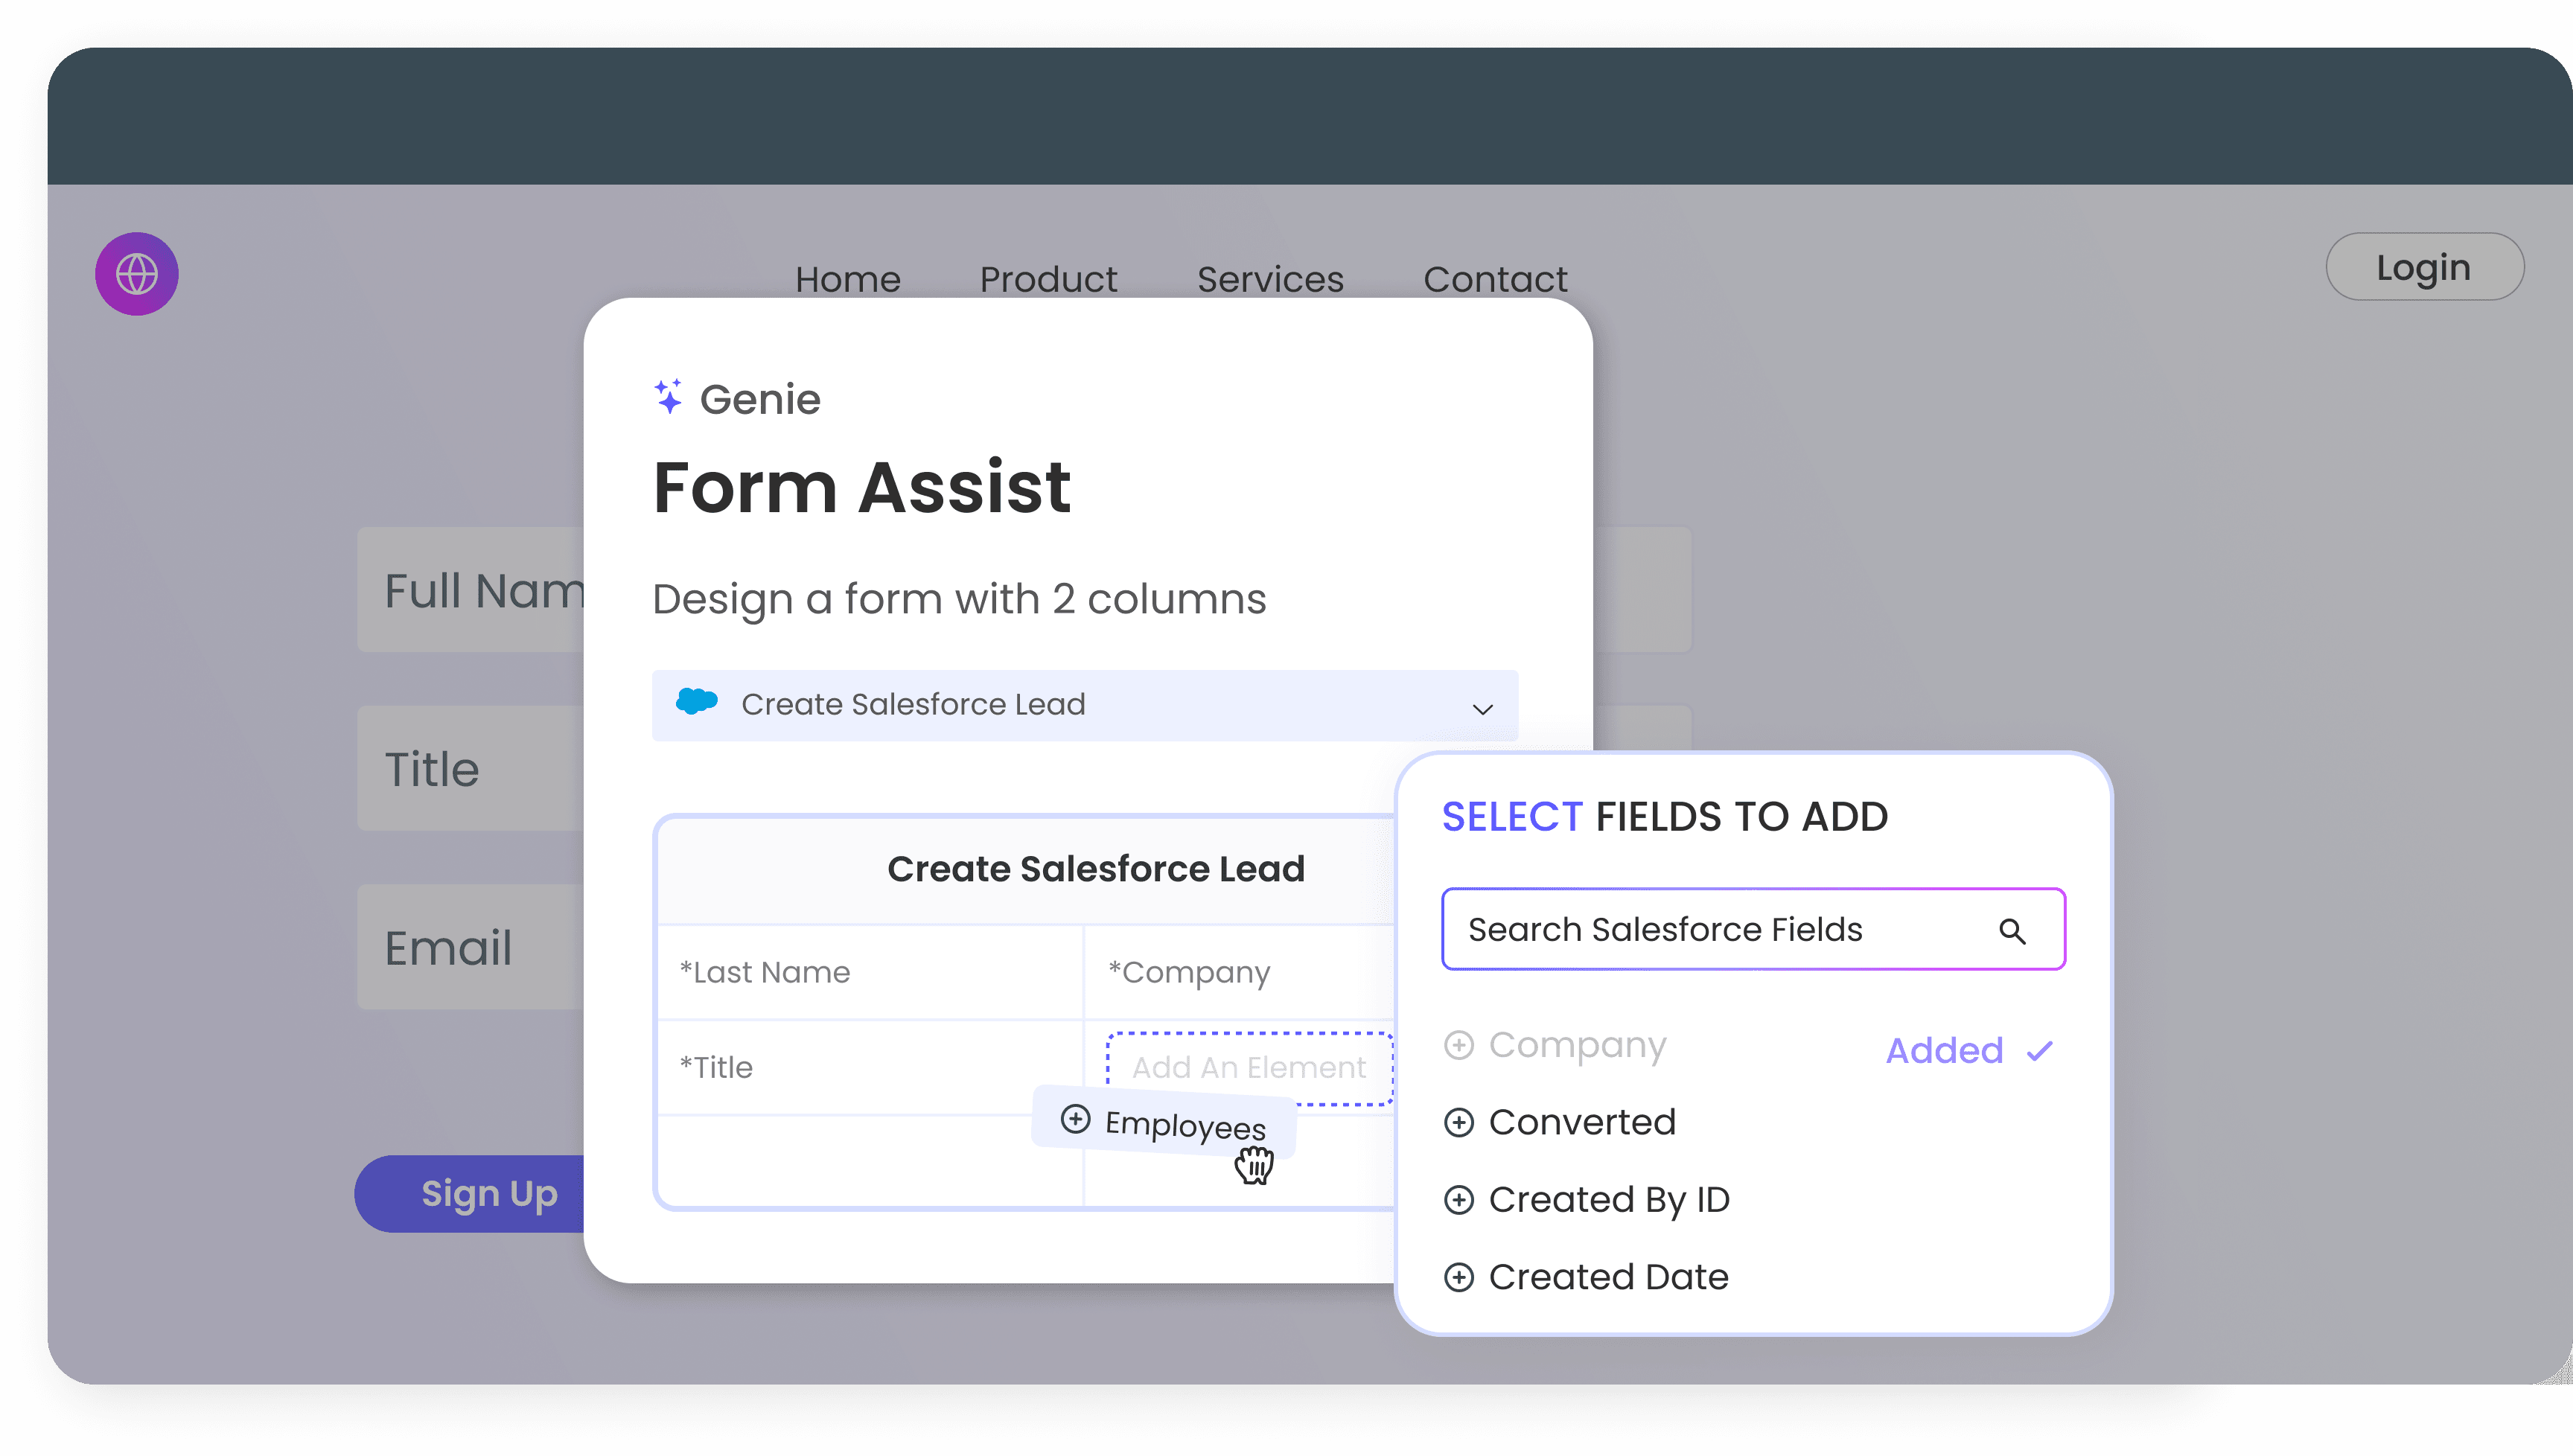Select the Created By ID field
Viewport: 2573px width, 1456px height.
pos(1609,1199)
